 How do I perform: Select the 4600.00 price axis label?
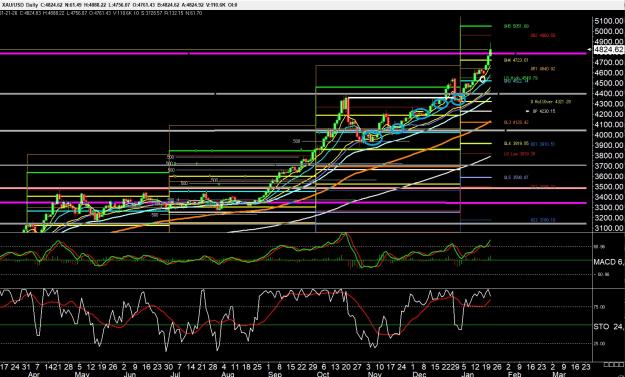(x=608, y=73)
